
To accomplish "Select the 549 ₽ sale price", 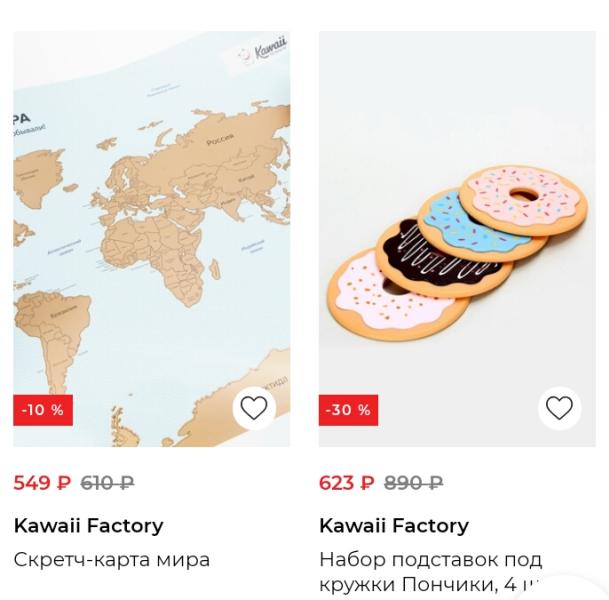I will pyautogui.click(x=43, y=483).
